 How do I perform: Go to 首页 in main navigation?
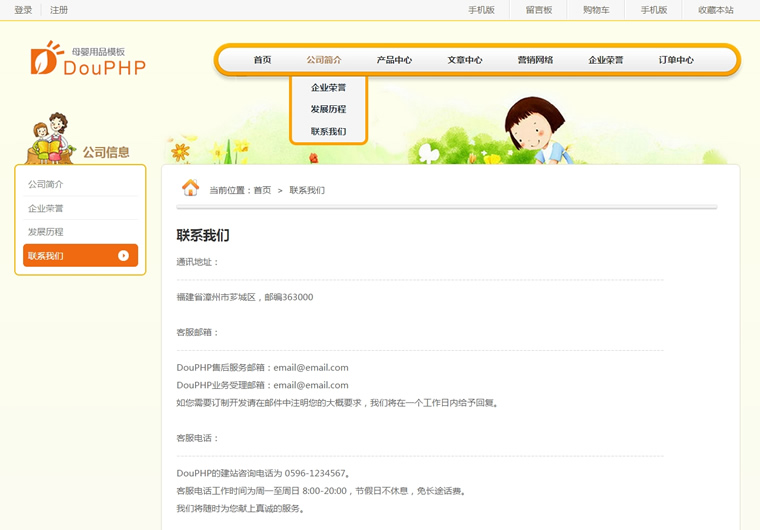click(x=262, y=60)
